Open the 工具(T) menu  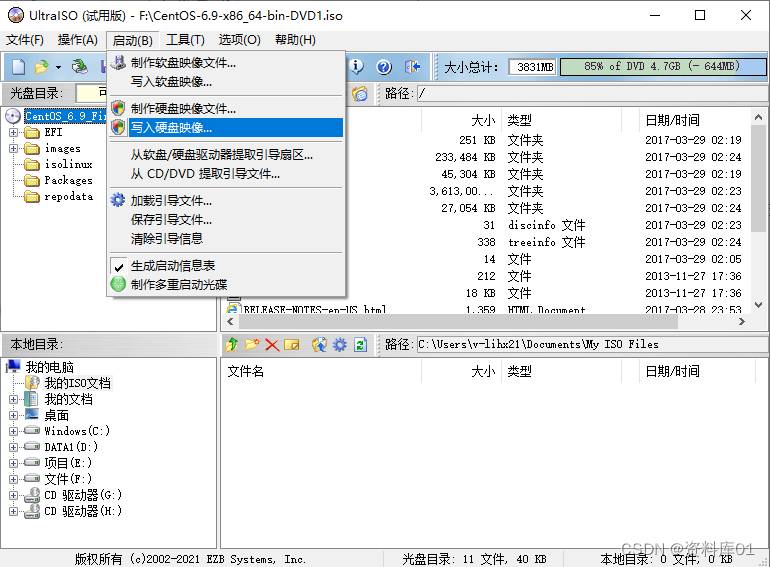pyautogui.click(x=185, y=40)
